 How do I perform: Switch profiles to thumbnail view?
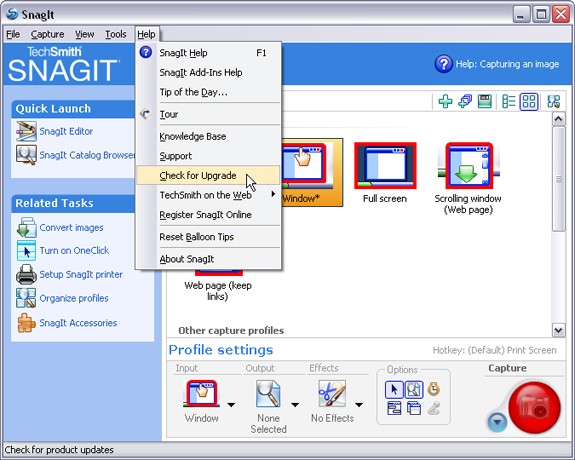pos(529,102)
